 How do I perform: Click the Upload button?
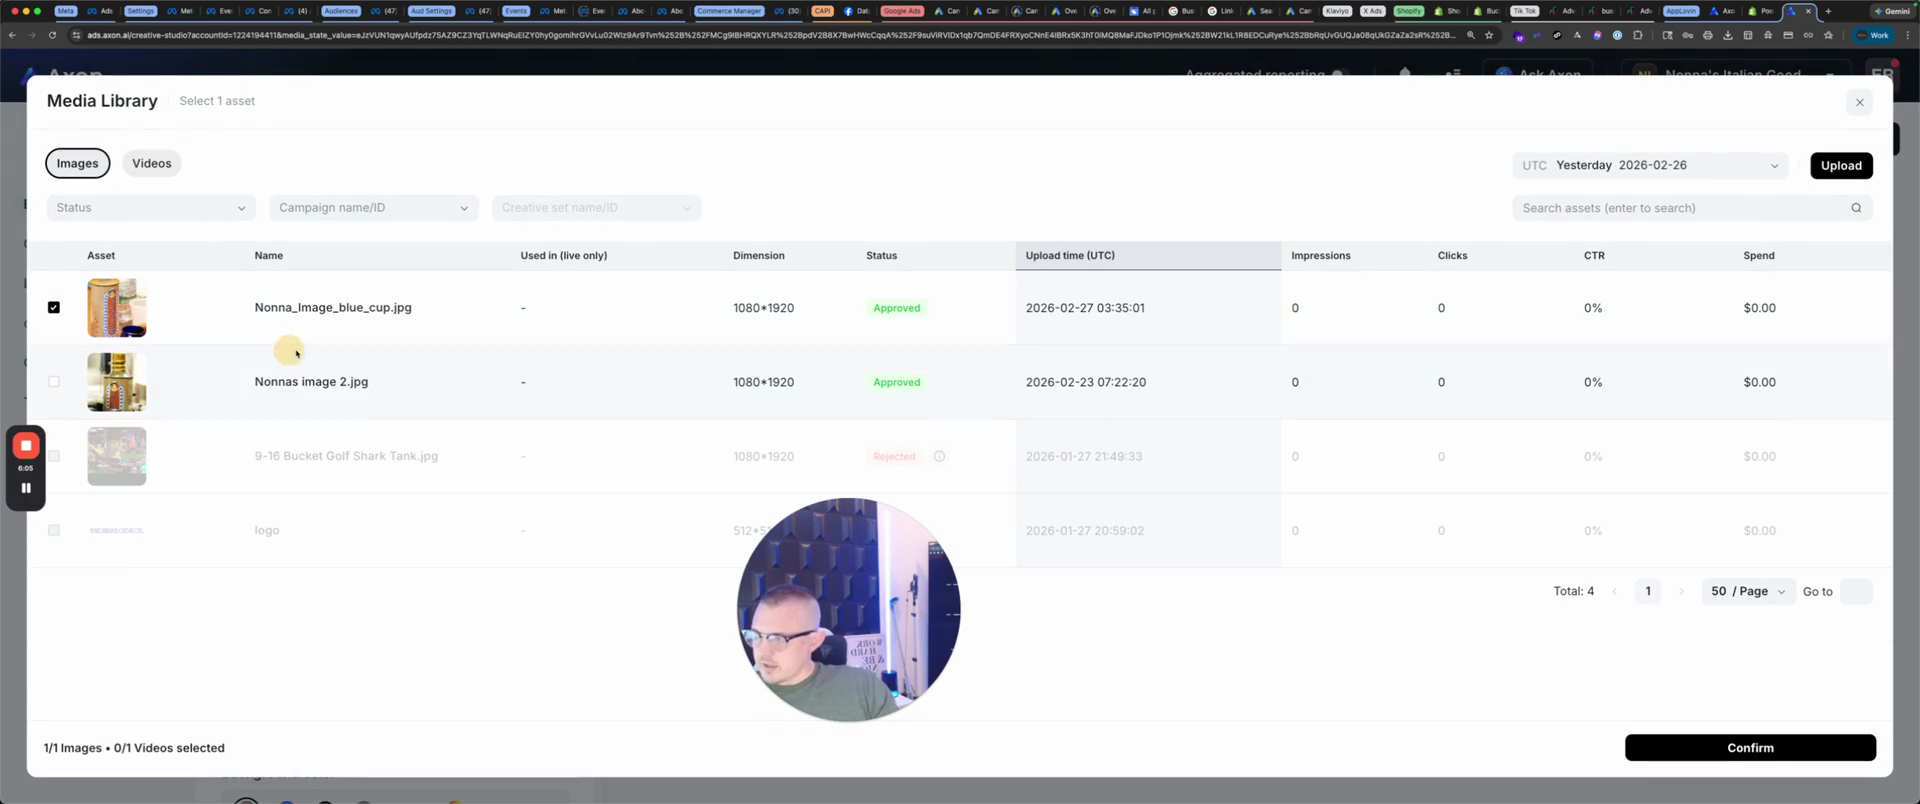[x=1840, y=166]
